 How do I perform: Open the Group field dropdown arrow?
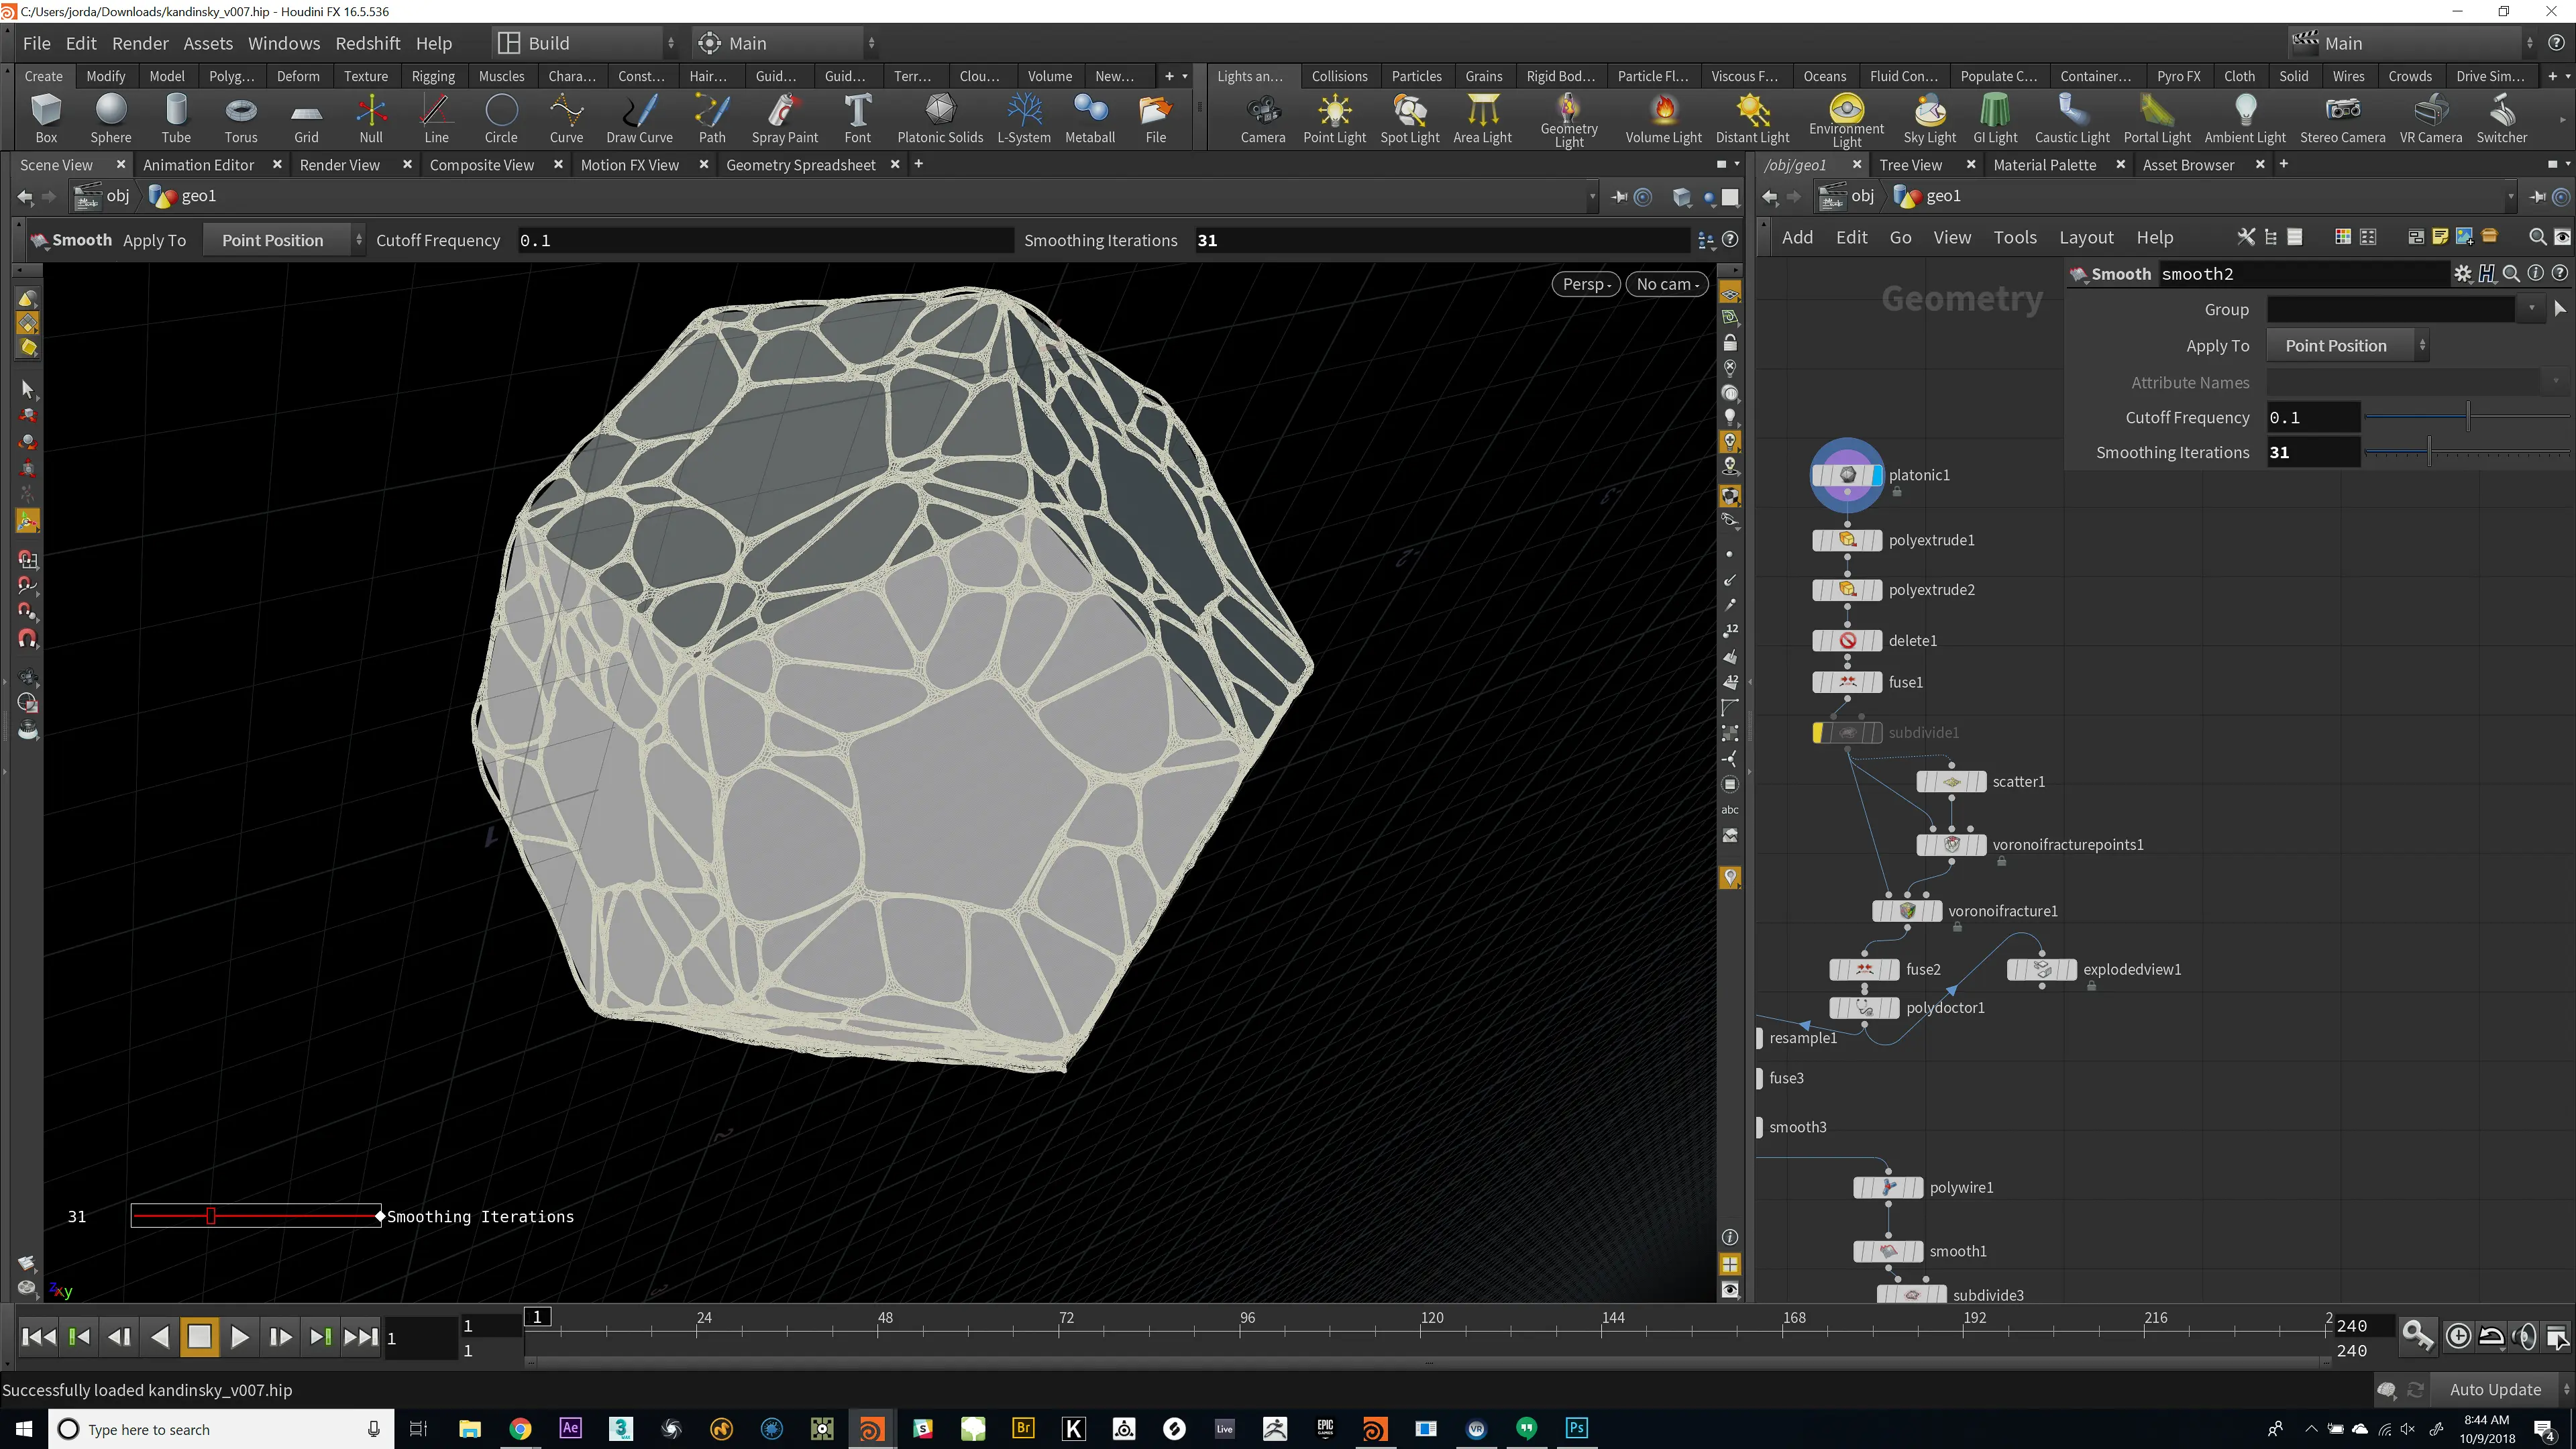(2531, 309)
